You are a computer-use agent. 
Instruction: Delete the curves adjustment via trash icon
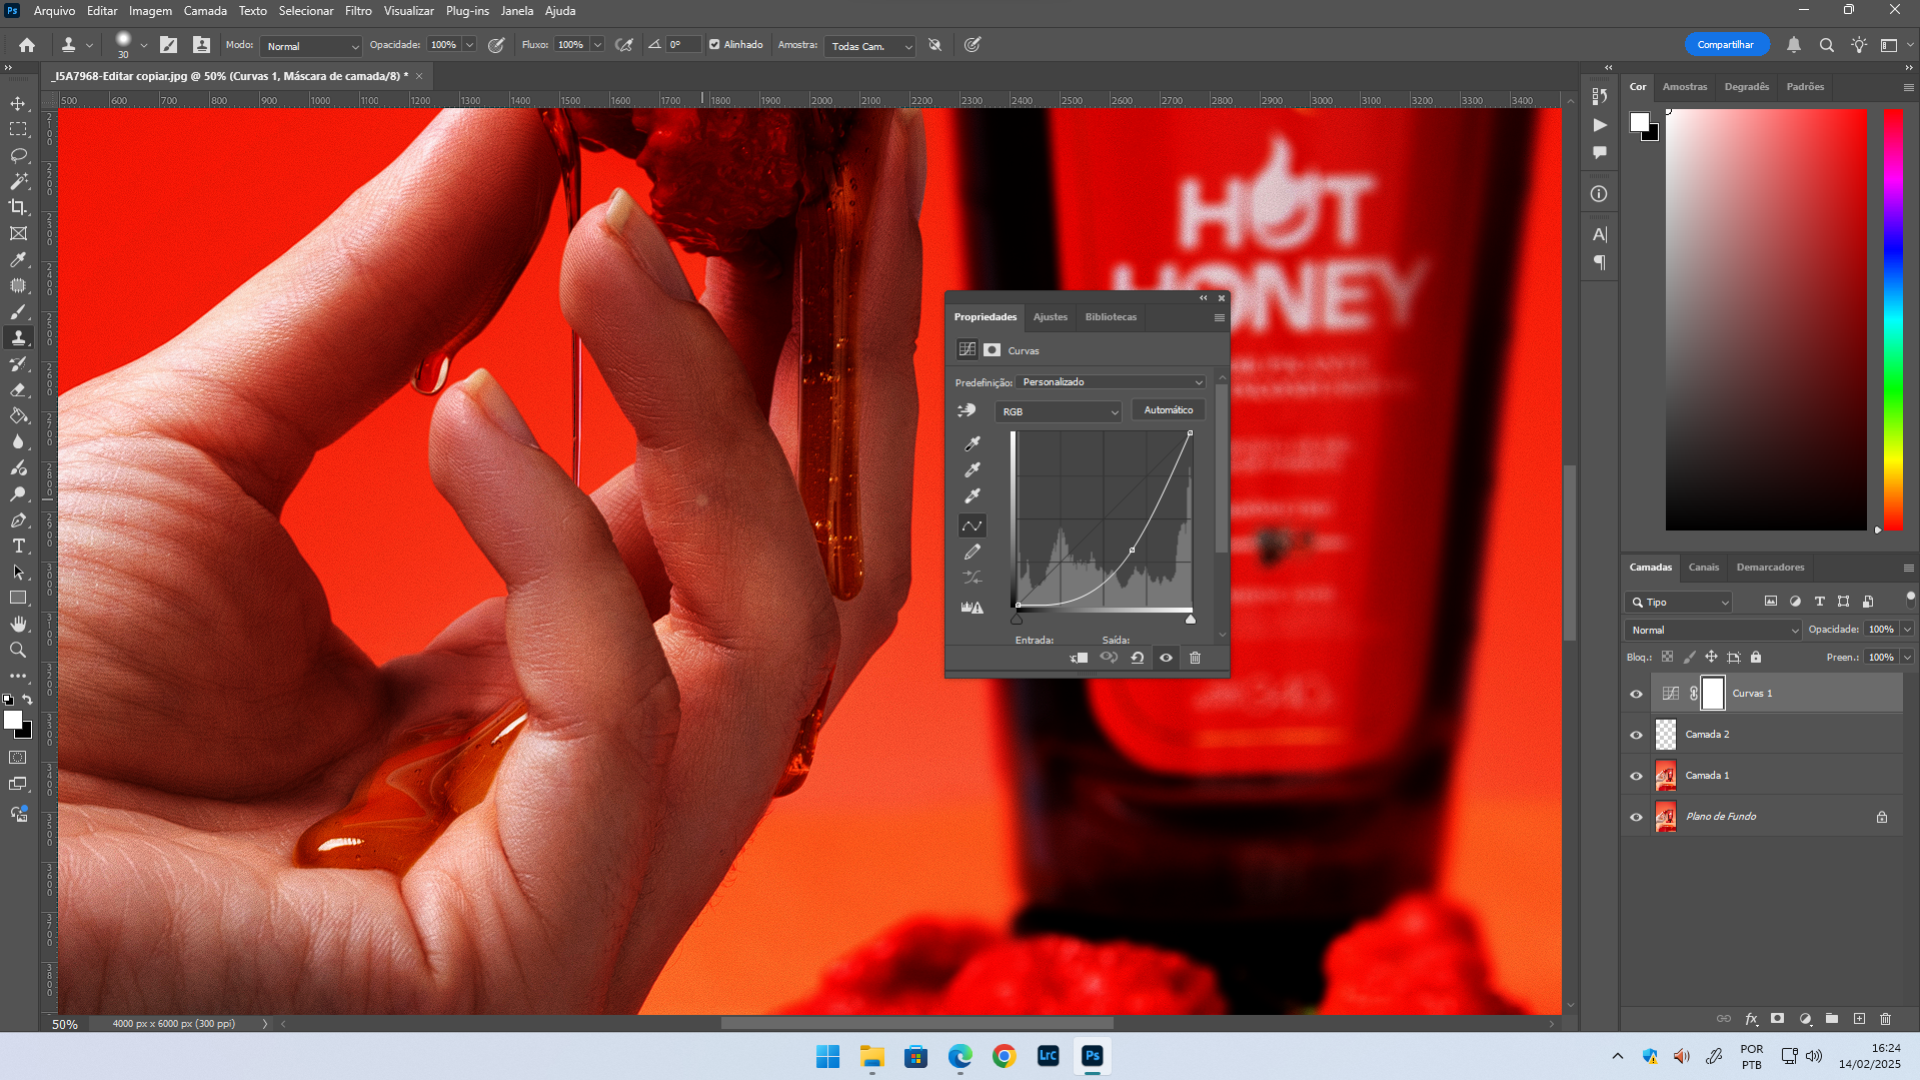[1195, 658]
